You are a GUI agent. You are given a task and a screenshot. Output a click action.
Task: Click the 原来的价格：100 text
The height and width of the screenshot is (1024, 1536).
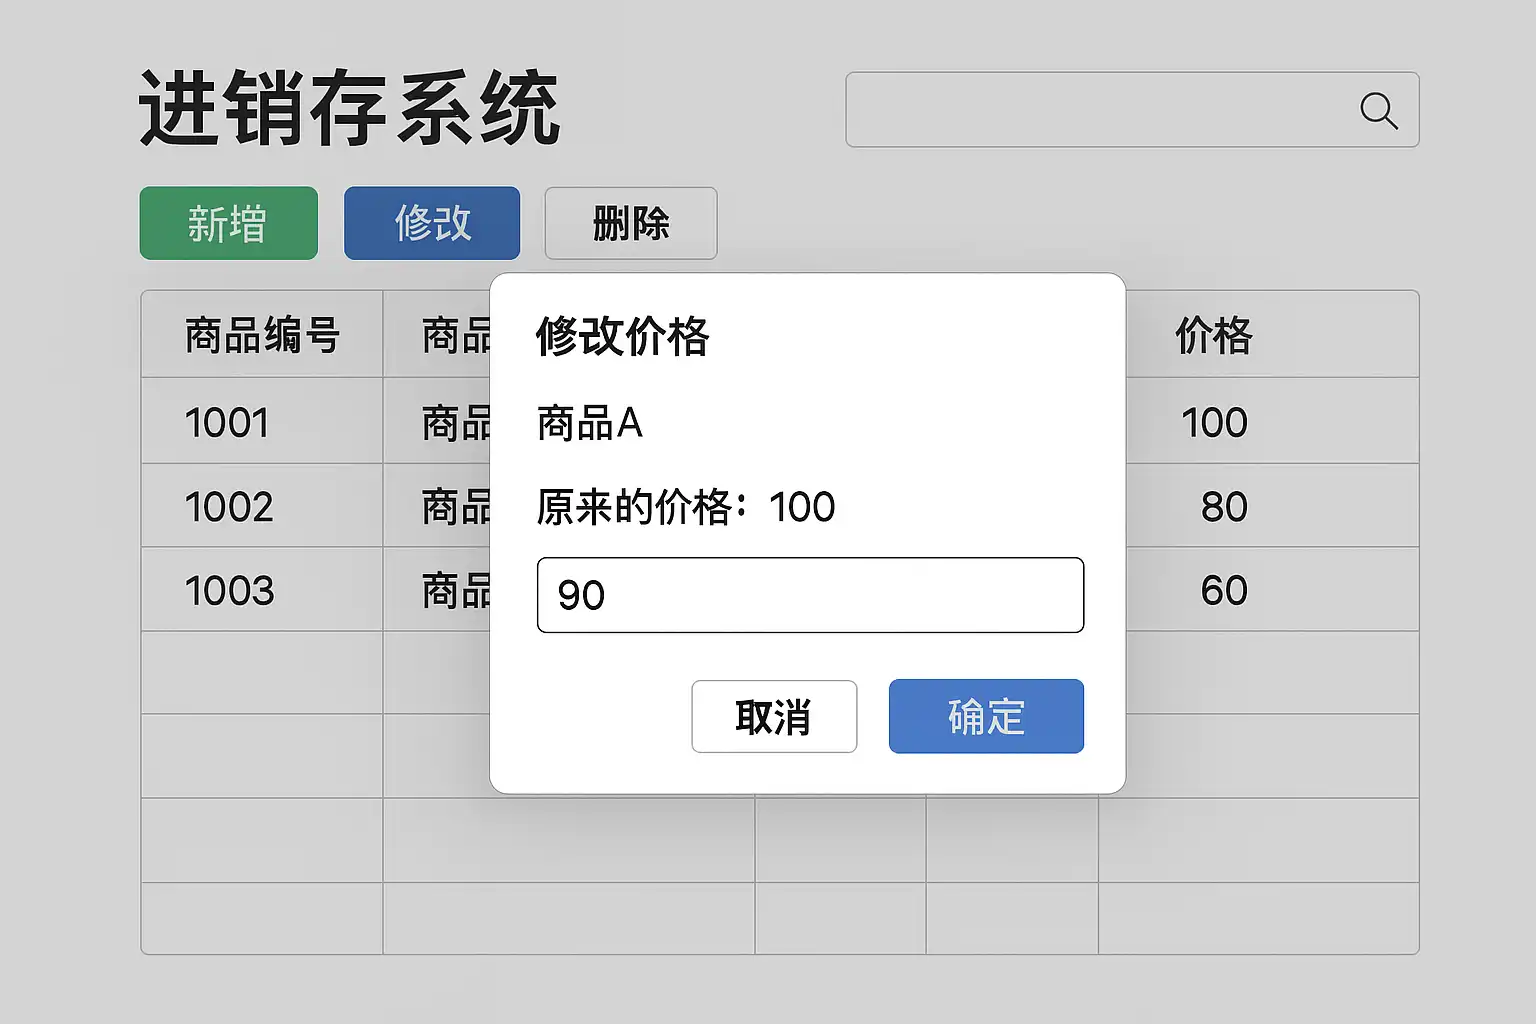click(x=686, y=507)
